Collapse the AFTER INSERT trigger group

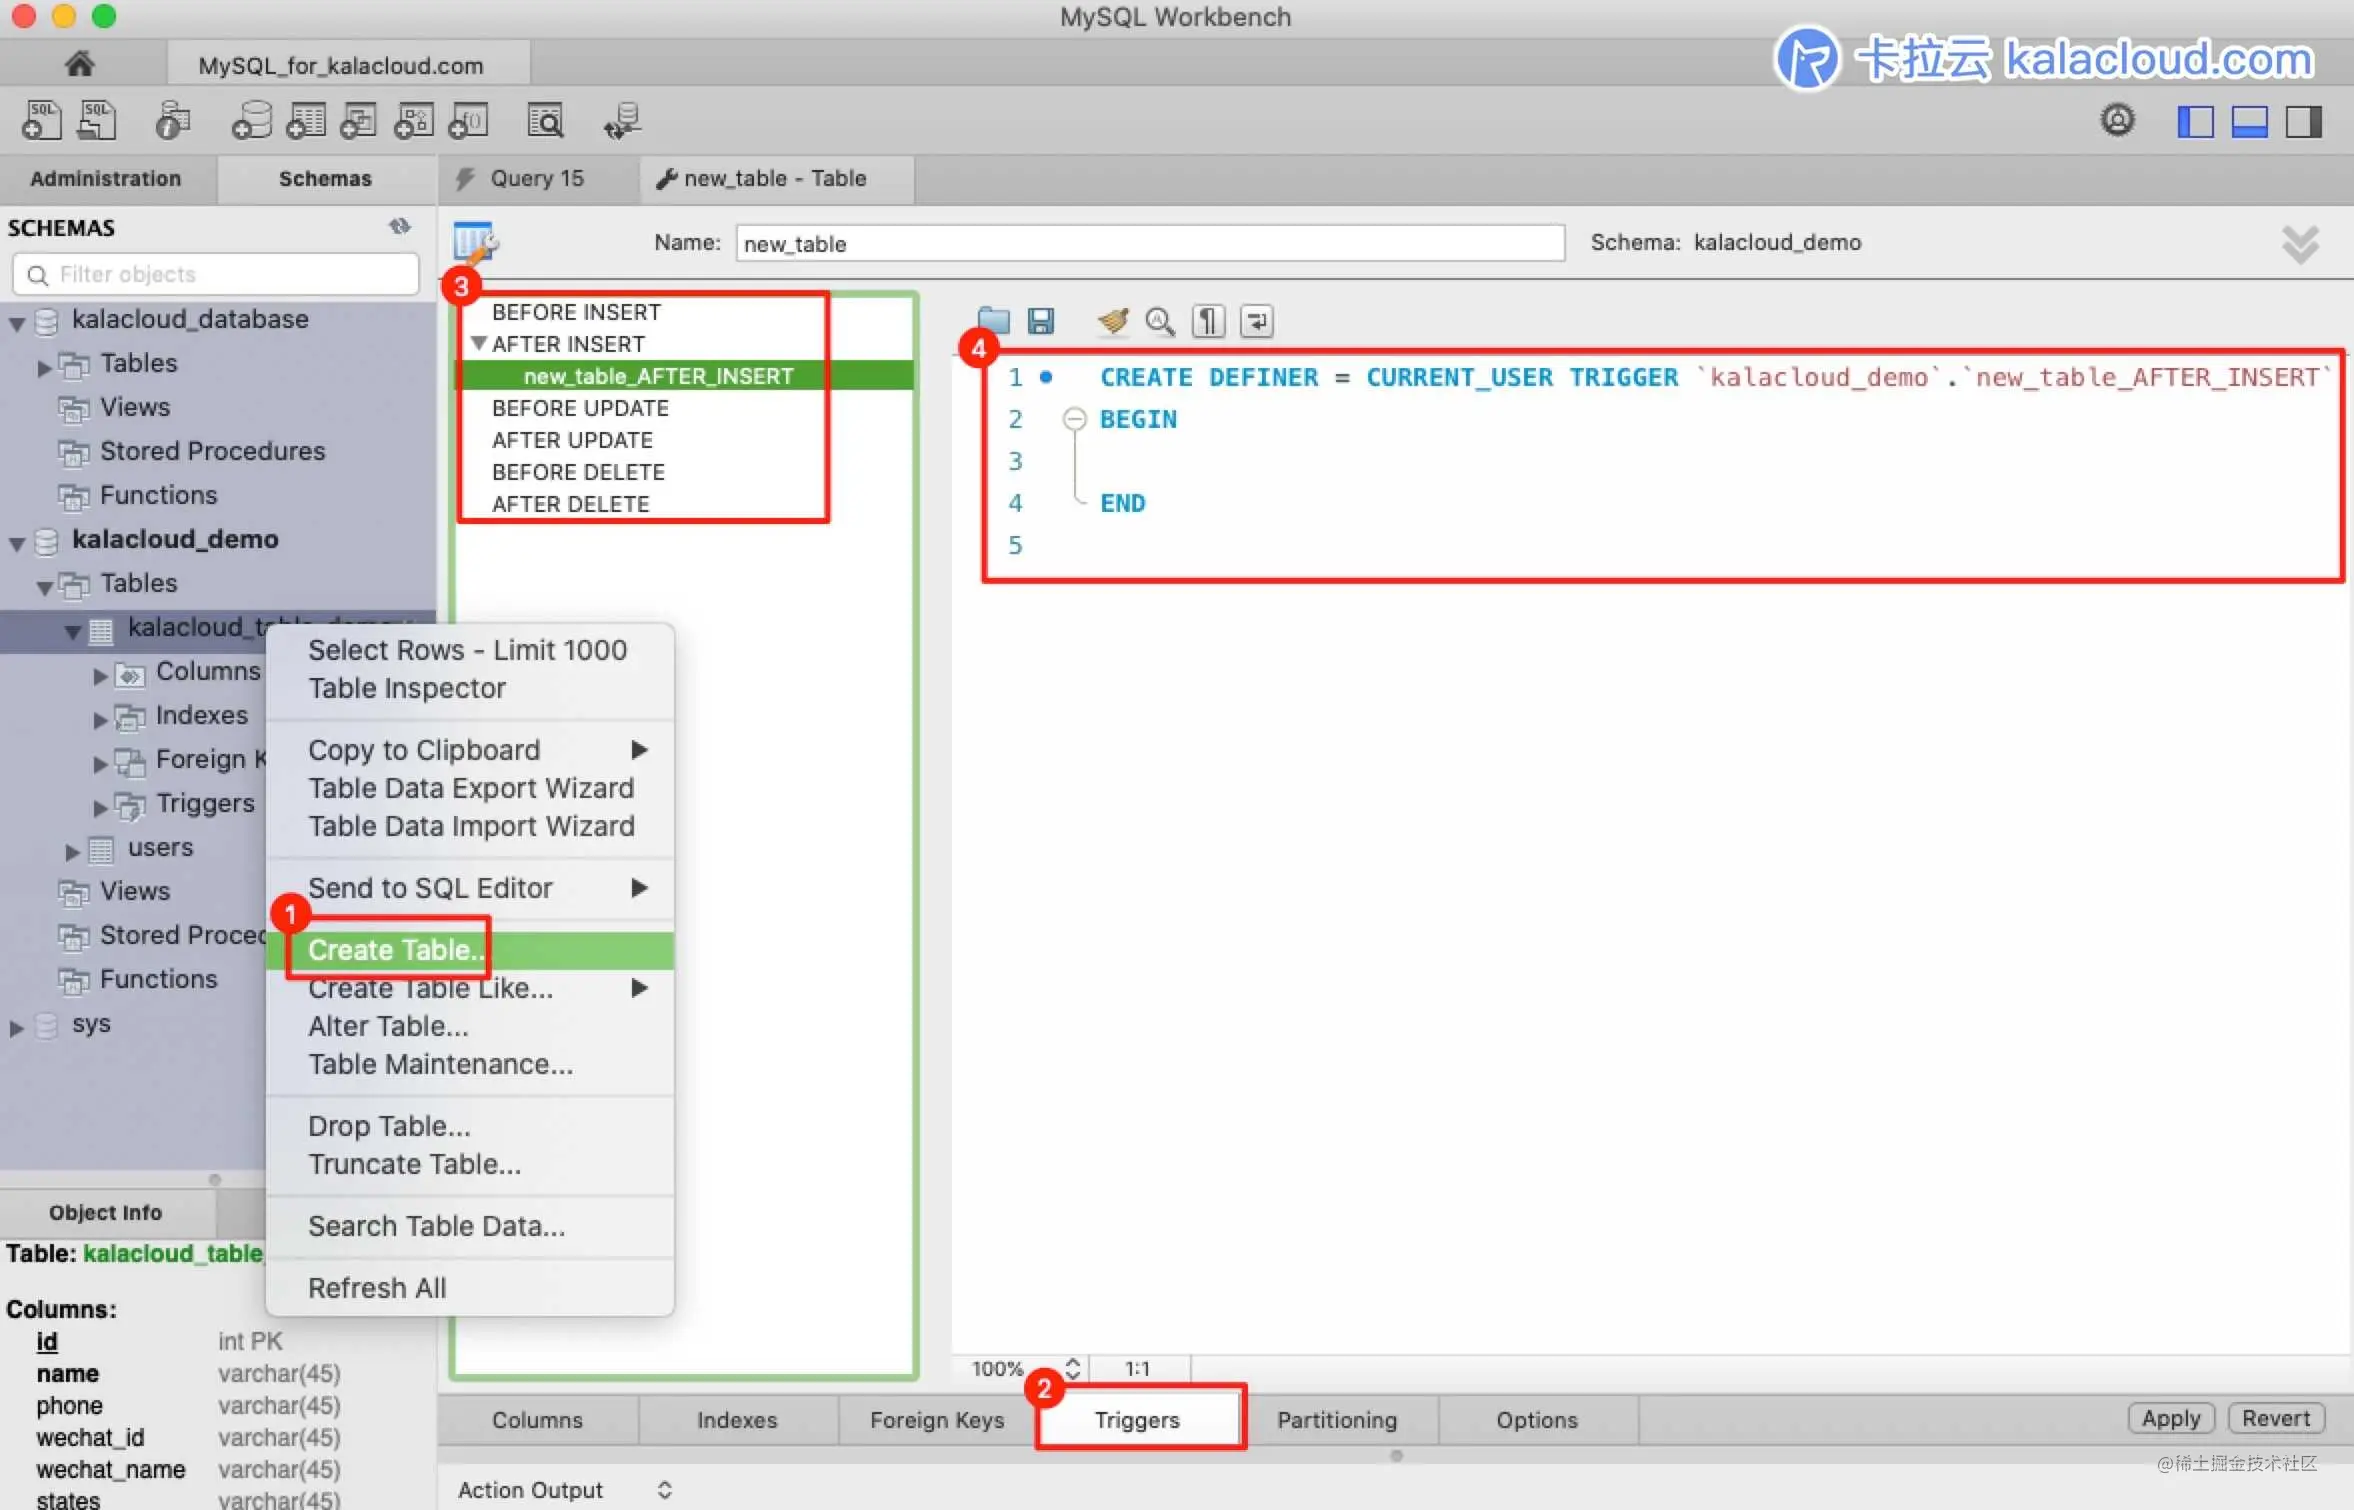point(479,342)
